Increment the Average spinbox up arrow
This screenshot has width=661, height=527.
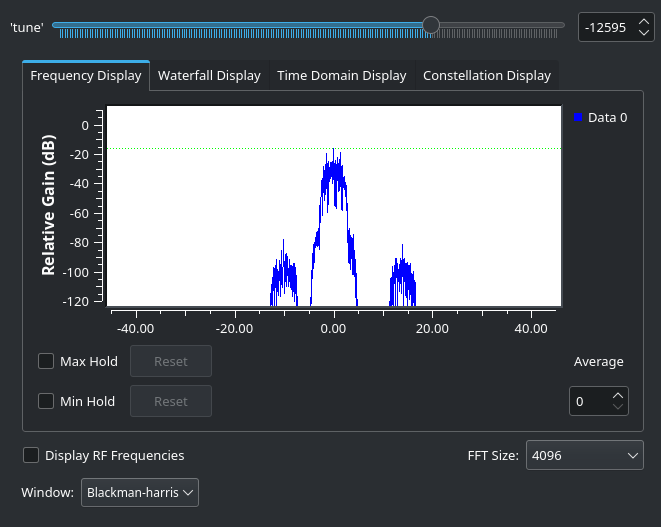click(618, 395)
